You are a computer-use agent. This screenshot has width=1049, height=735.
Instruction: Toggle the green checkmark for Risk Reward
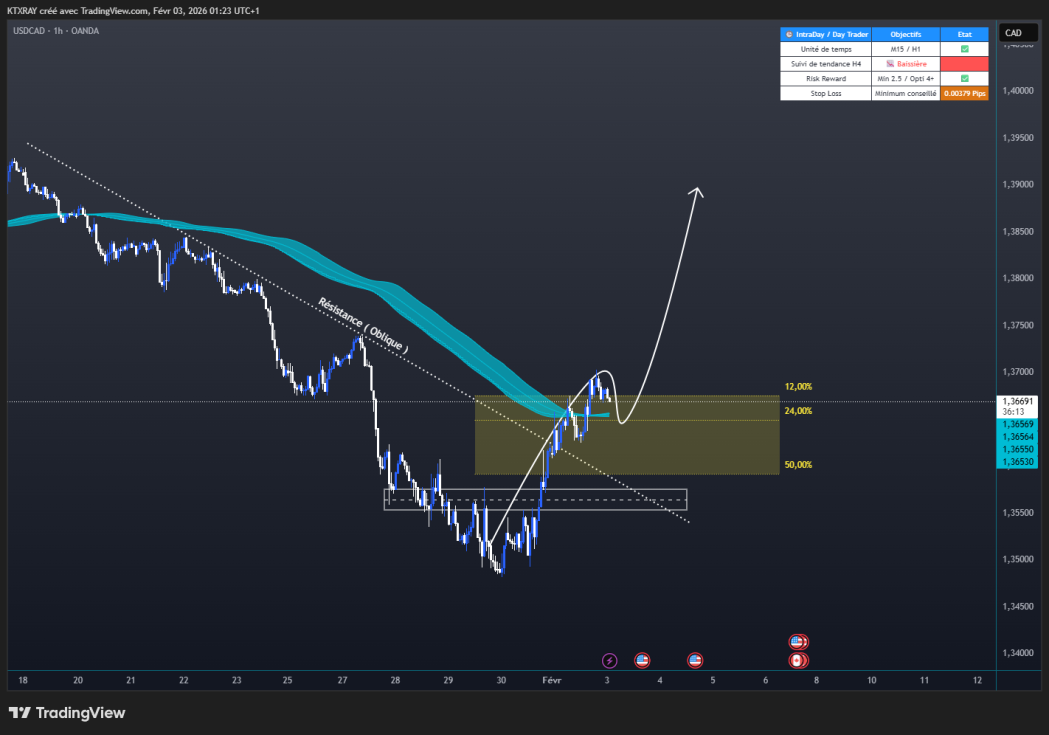[x=963, y=78]
